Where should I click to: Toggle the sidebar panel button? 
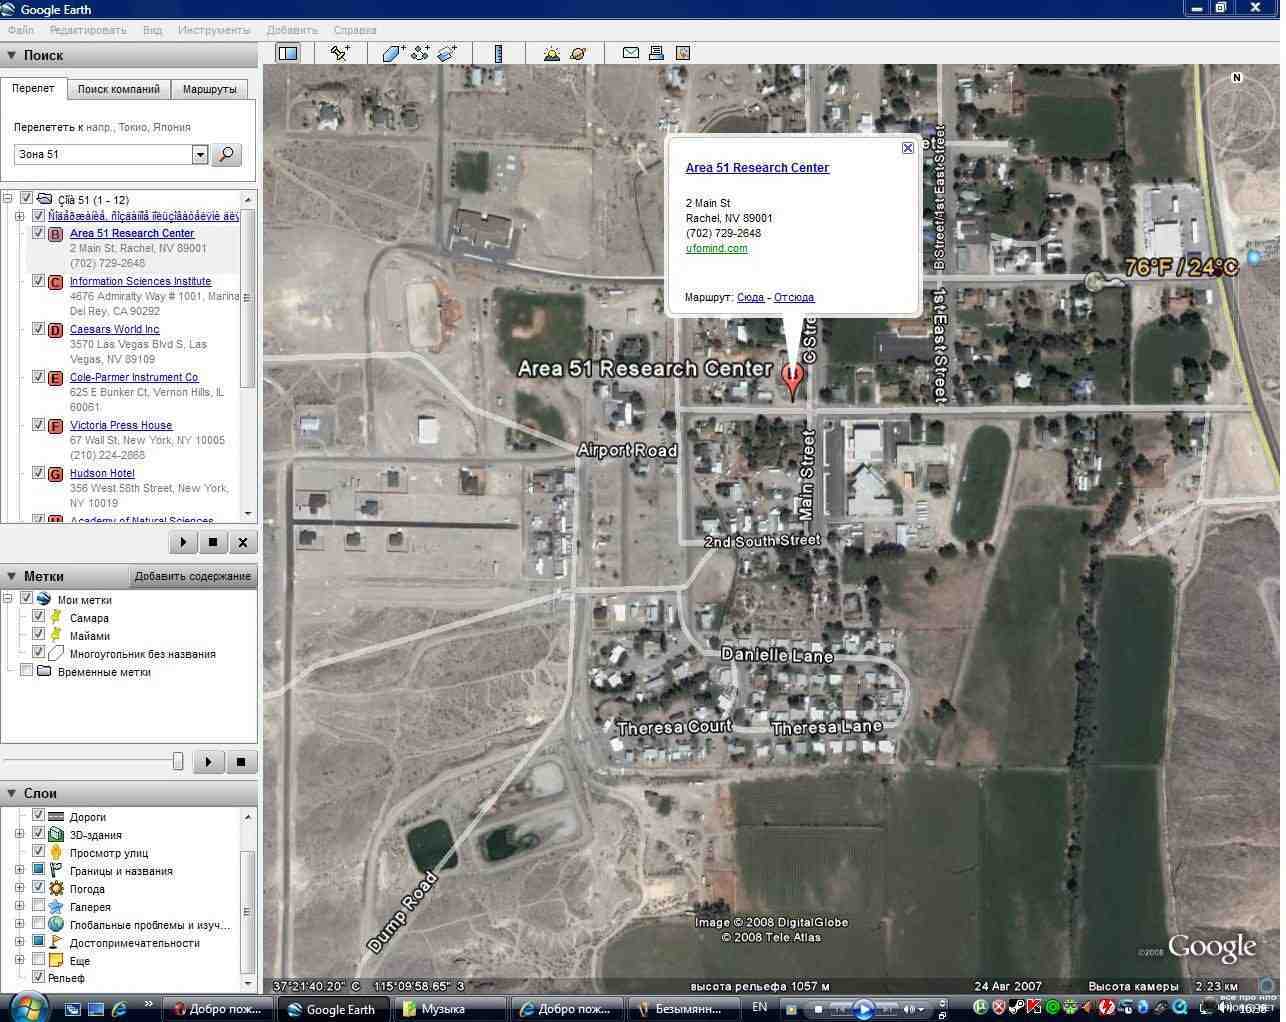(288, 53)
